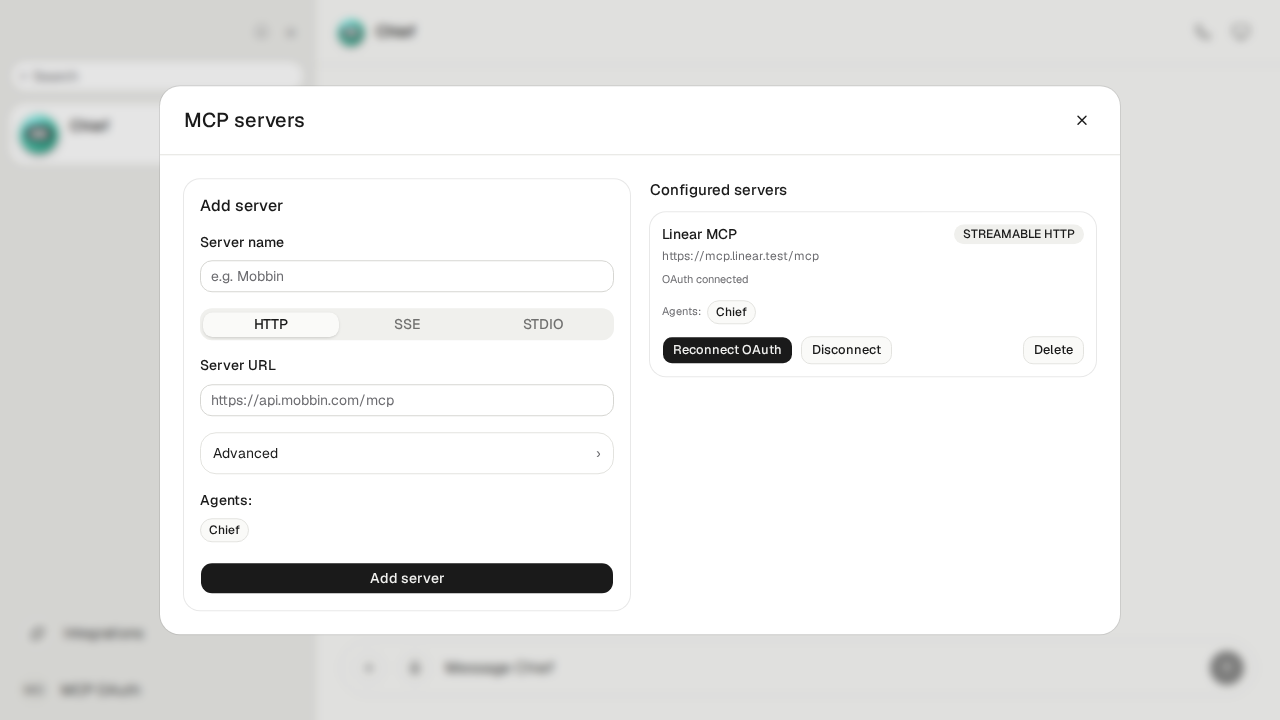Image resolution: width=1280 pixels, height=720 pixels.
Task: Click the chevron arrow on the Advanced row
Action: (x=598, y=454)
